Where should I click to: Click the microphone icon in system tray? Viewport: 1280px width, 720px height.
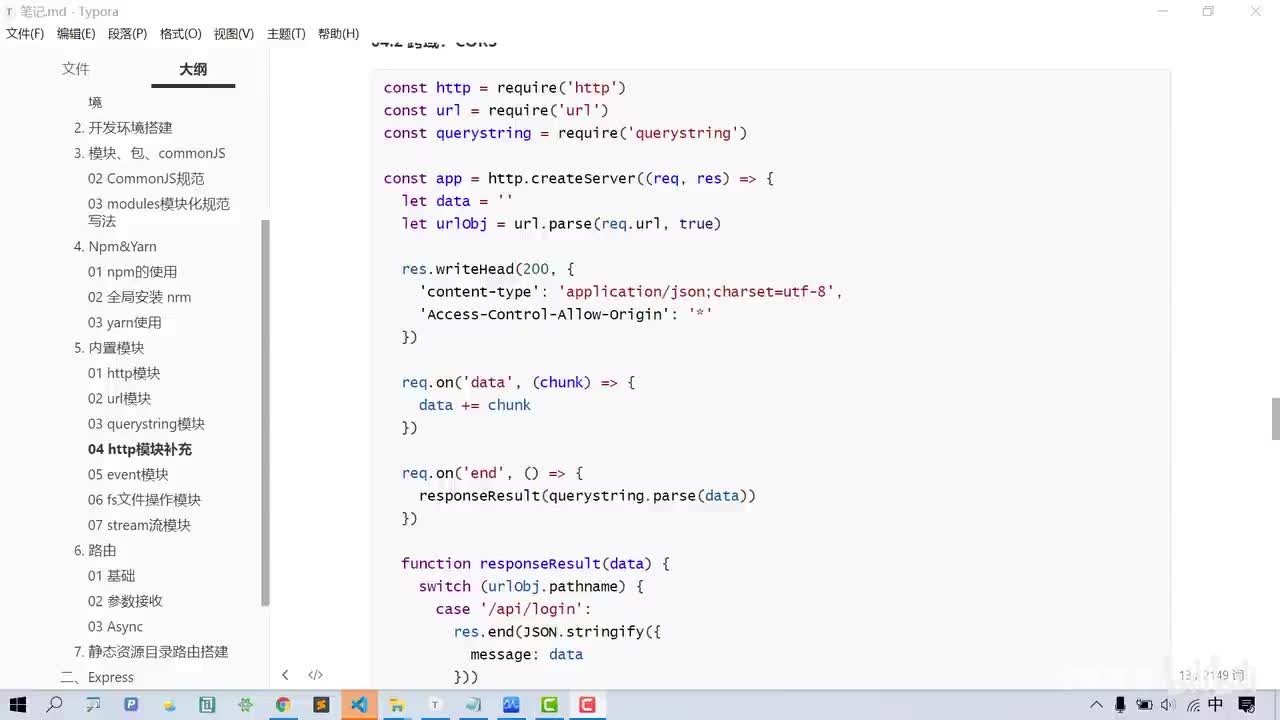(1121, 705)
